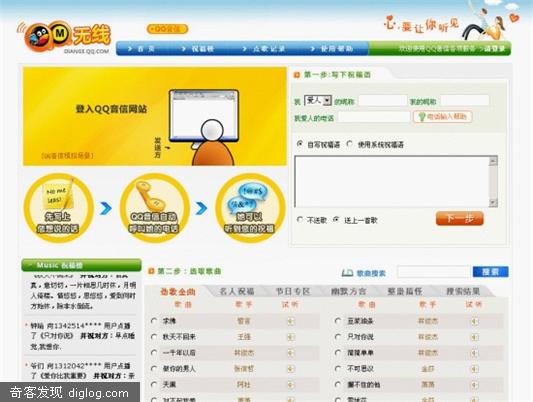The image size is (533, 402).
Task: Focus the recipient nickname input field
Action: click(382, 101)
